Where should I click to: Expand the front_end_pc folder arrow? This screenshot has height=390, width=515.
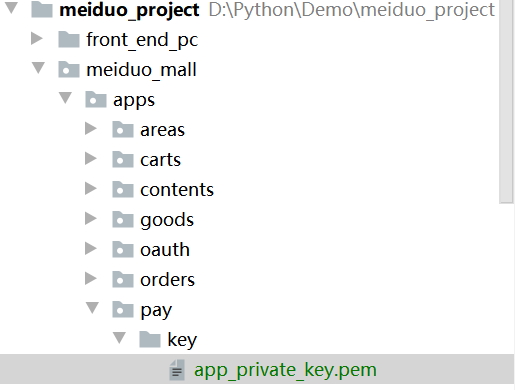coord(37,38)
